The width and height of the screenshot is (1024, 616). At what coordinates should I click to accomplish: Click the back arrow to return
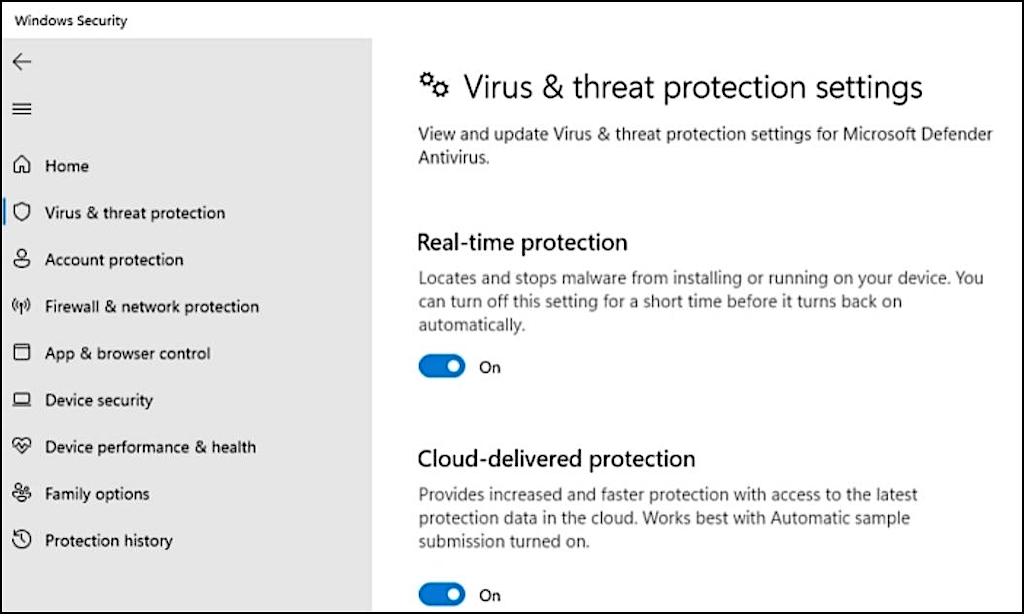[22, 62]
